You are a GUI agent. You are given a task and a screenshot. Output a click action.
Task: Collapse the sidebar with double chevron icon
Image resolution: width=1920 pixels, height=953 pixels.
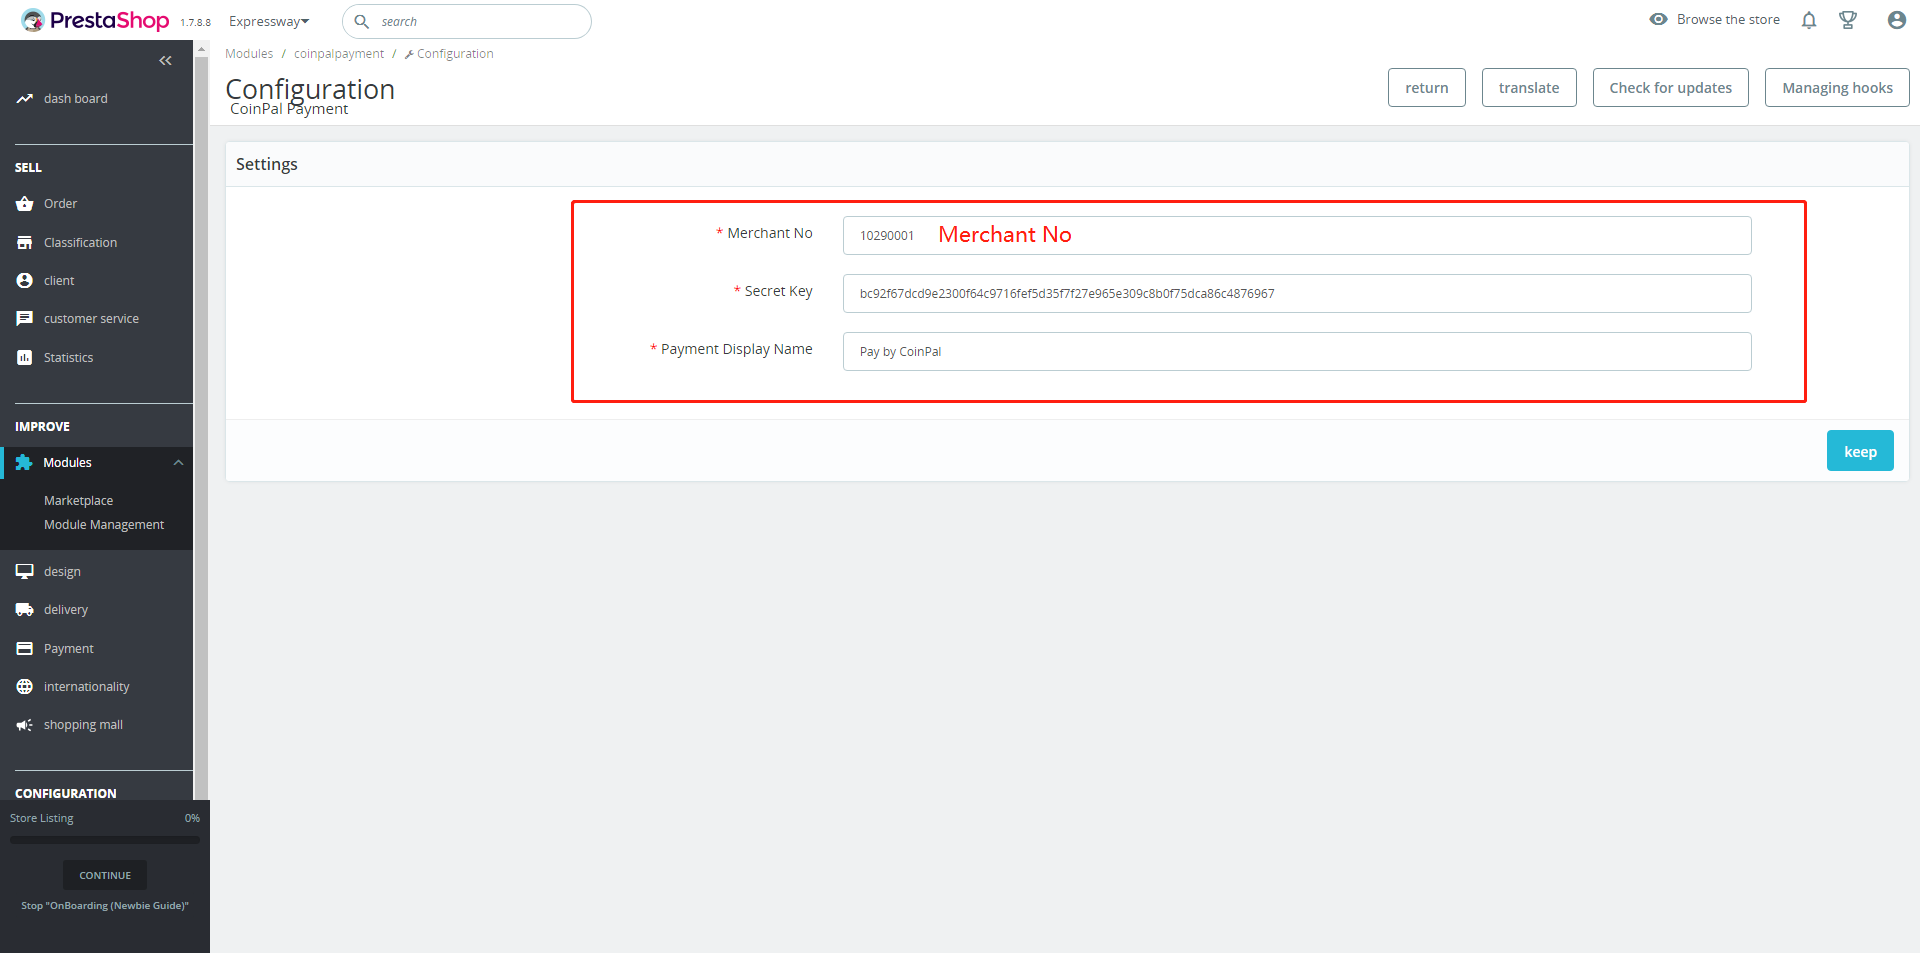(x=165, y=61)
